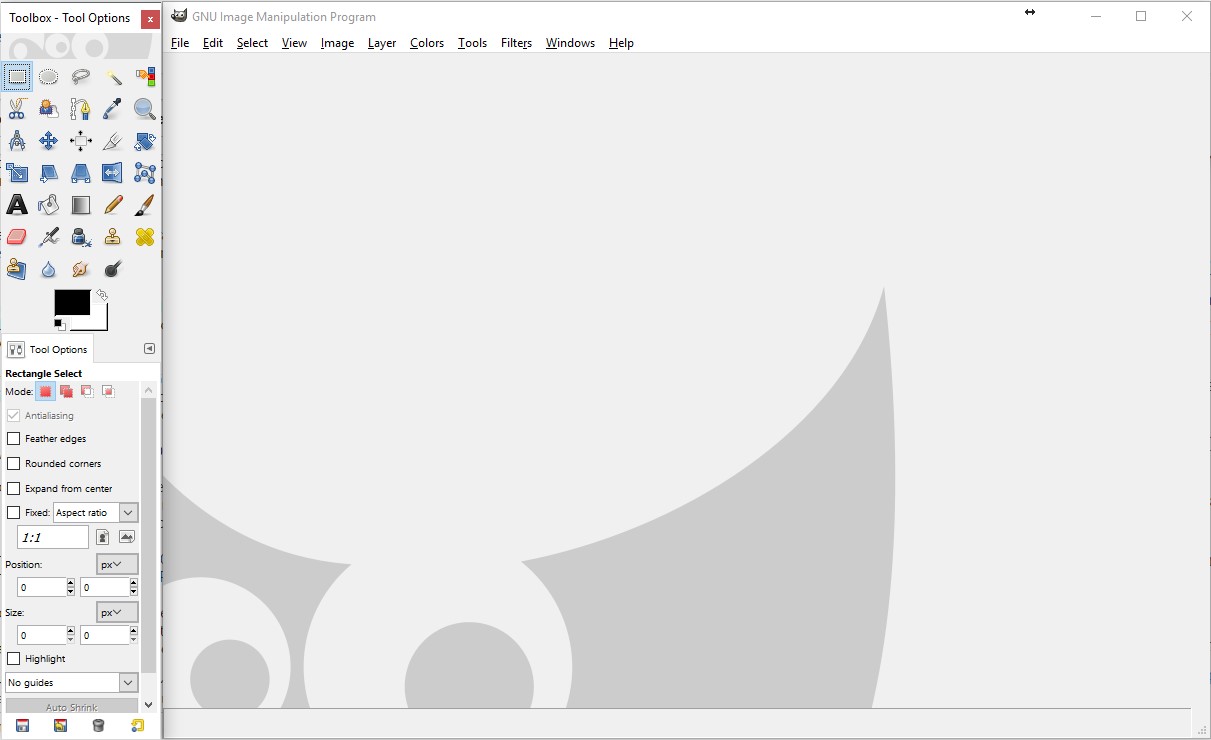The height and width of the screenshot is (740, 1211).
Task: Choose the Text tool
Action: (17, 205)
